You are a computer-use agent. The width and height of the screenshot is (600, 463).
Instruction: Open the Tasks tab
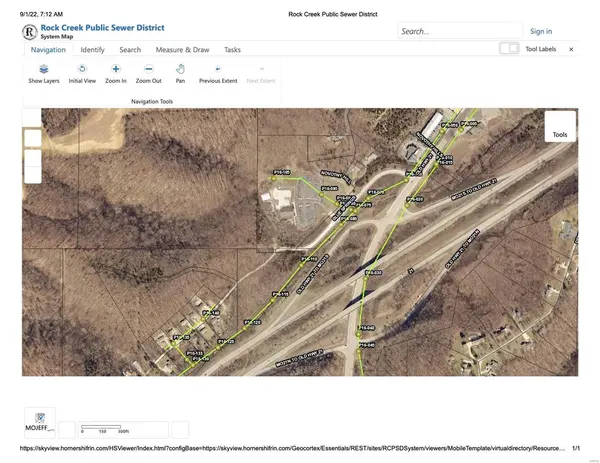pyautogui.click(x=232, y=50)
